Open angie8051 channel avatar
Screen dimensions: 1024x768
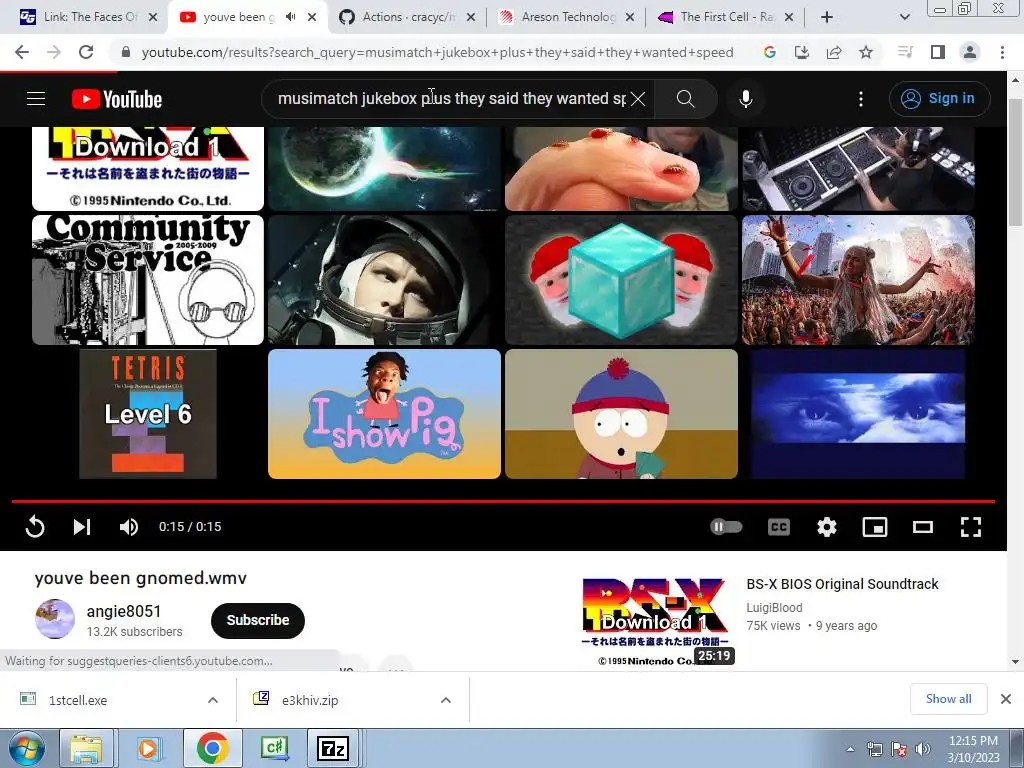coord(55,619)
